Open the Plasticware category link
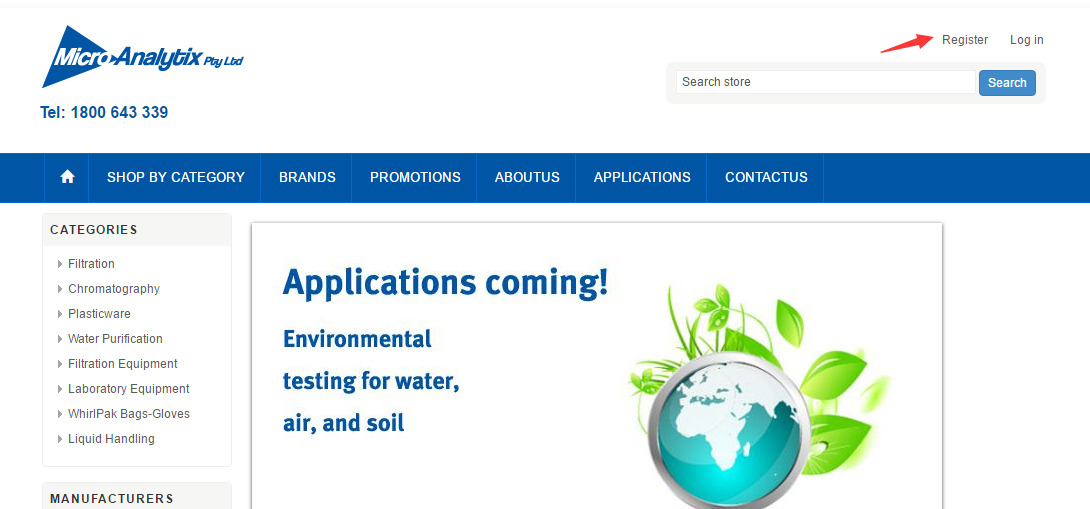Image resolution: width=1090 pixels, height=509 pixels. tap(99, 314)
